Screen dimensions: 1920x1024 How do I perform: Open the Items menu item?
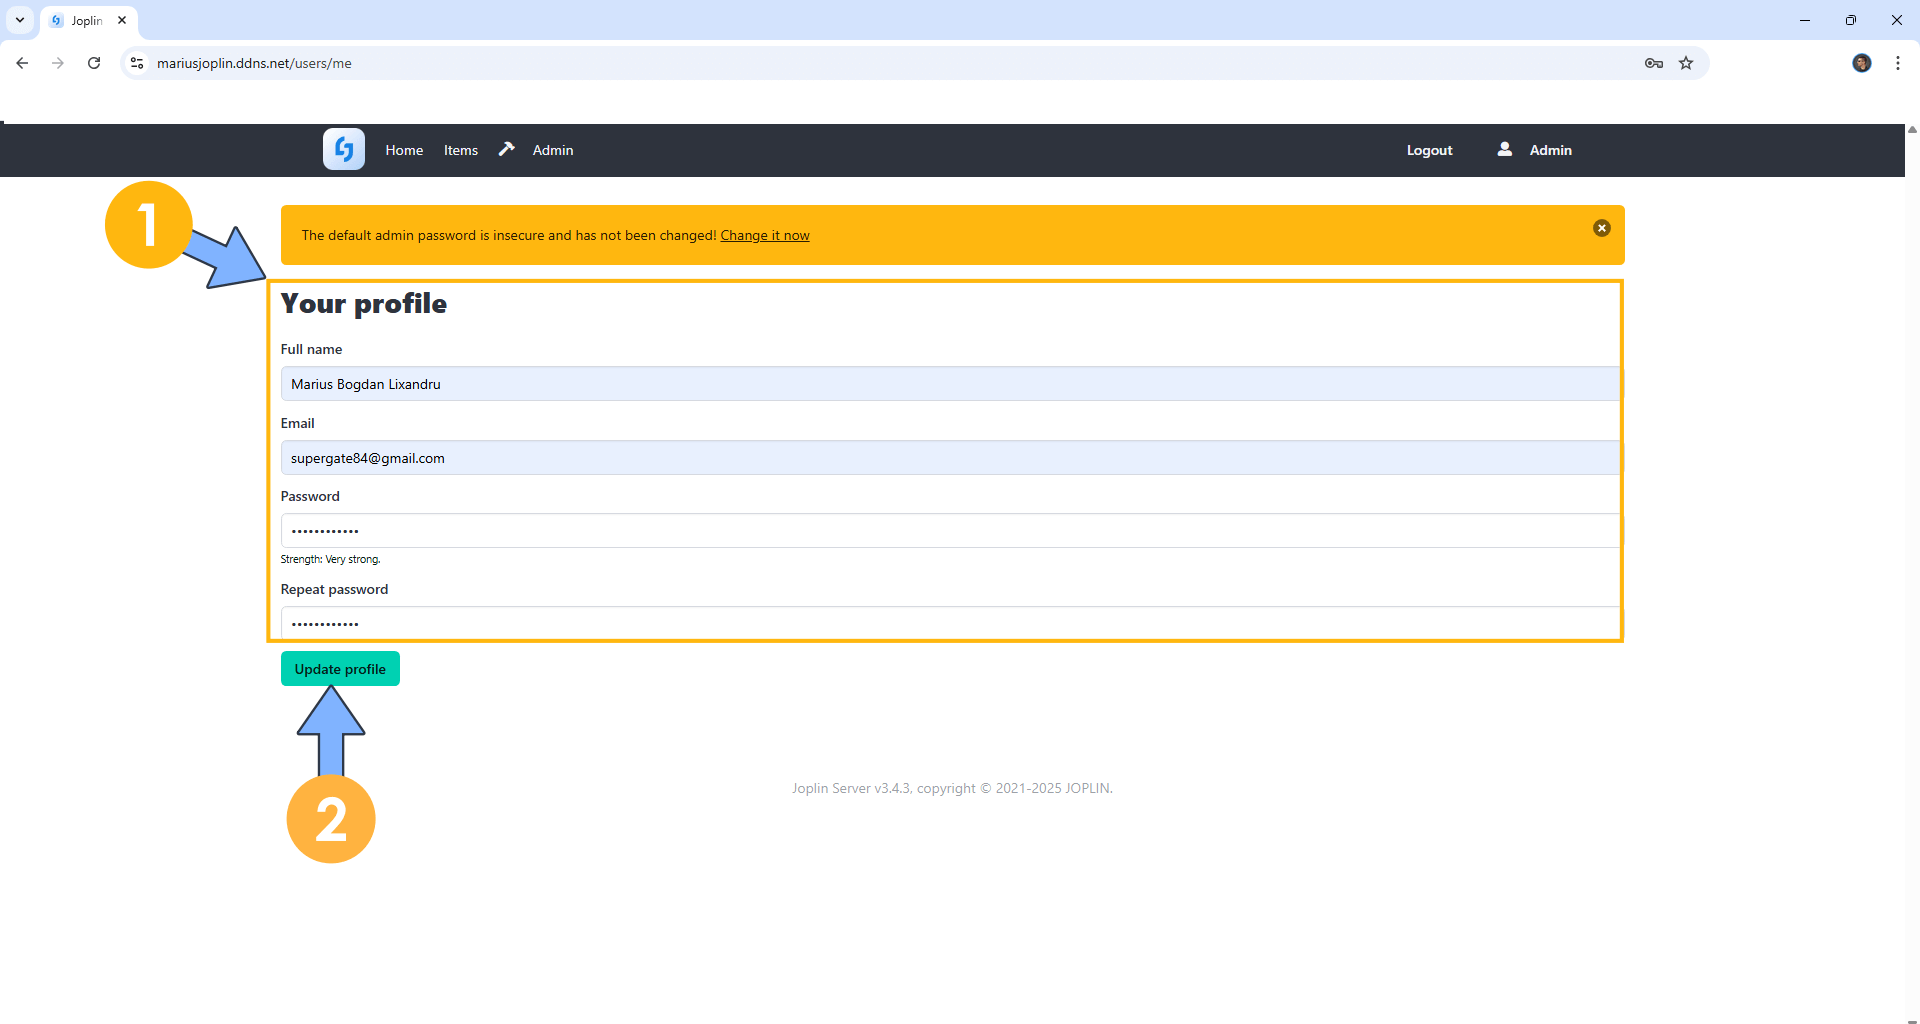point(461,150)
